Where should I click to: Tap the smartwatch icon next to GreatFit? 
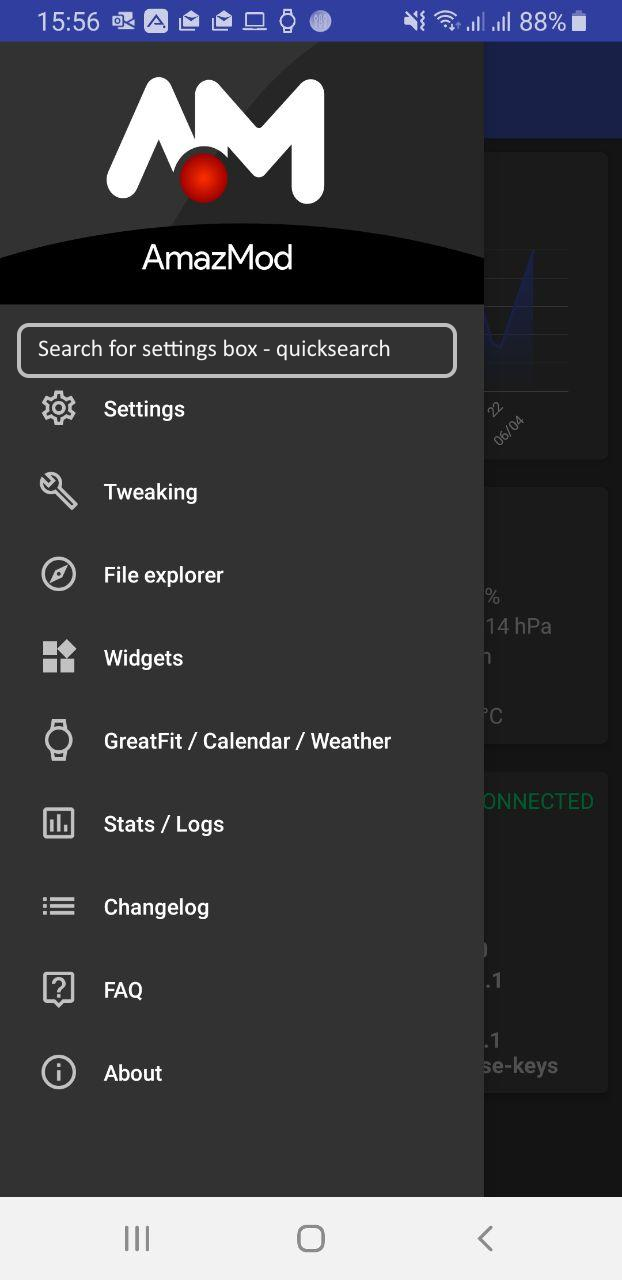coord(58,740)
